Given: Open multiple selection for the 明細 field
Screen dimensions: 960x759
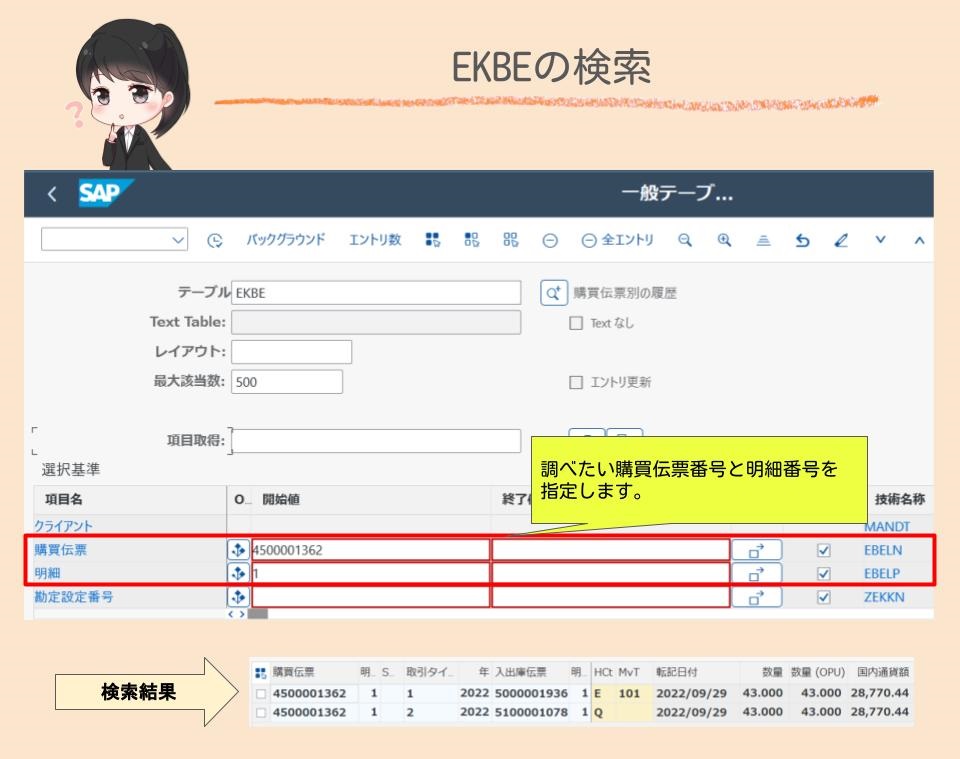Looking at the screenshot, I should click(237, 573).
